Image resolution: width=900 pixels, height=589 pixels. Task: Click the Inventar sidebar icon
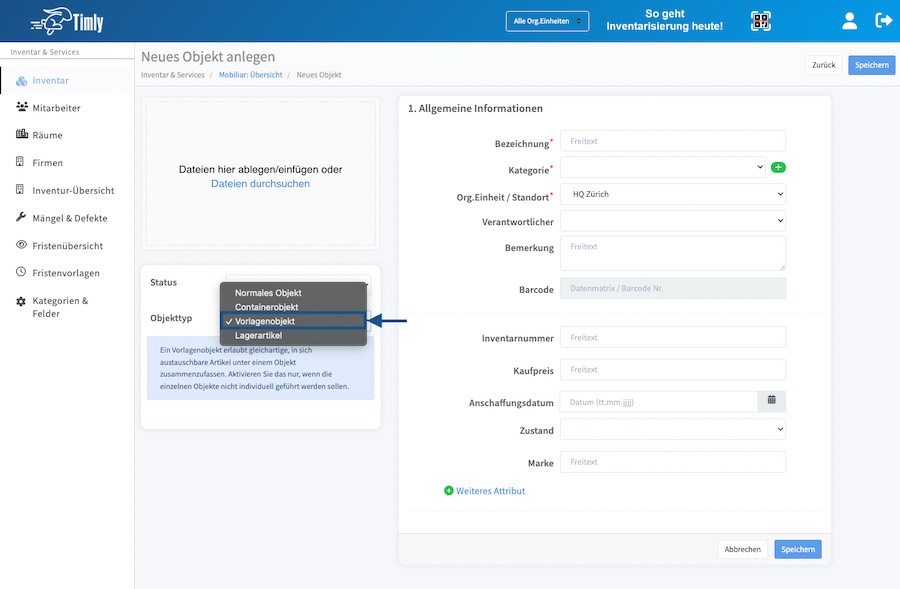[21, 81]
